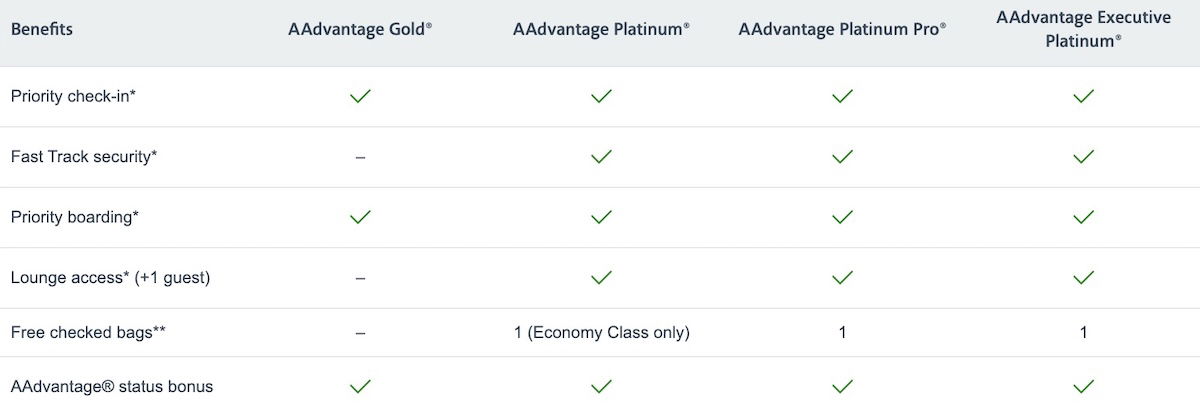Click Lounge access checkmark under AAdvantage Executive Platinum
The image size is (1200, 416).
pyautogui.click(x=1083, y=278)
